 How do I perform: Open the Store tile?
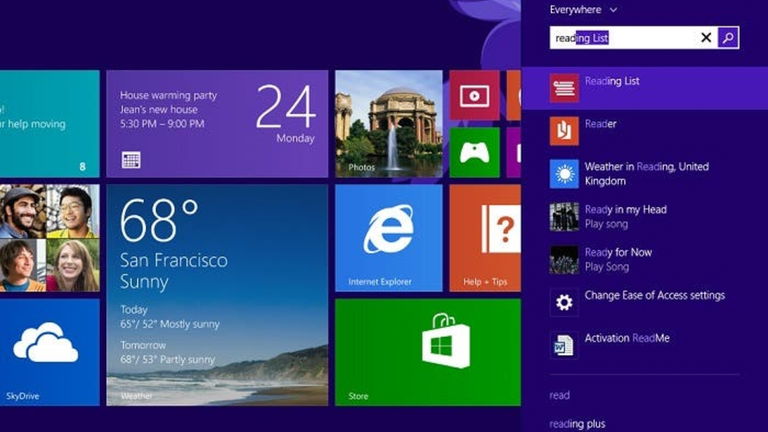click(x=428, y=352)
